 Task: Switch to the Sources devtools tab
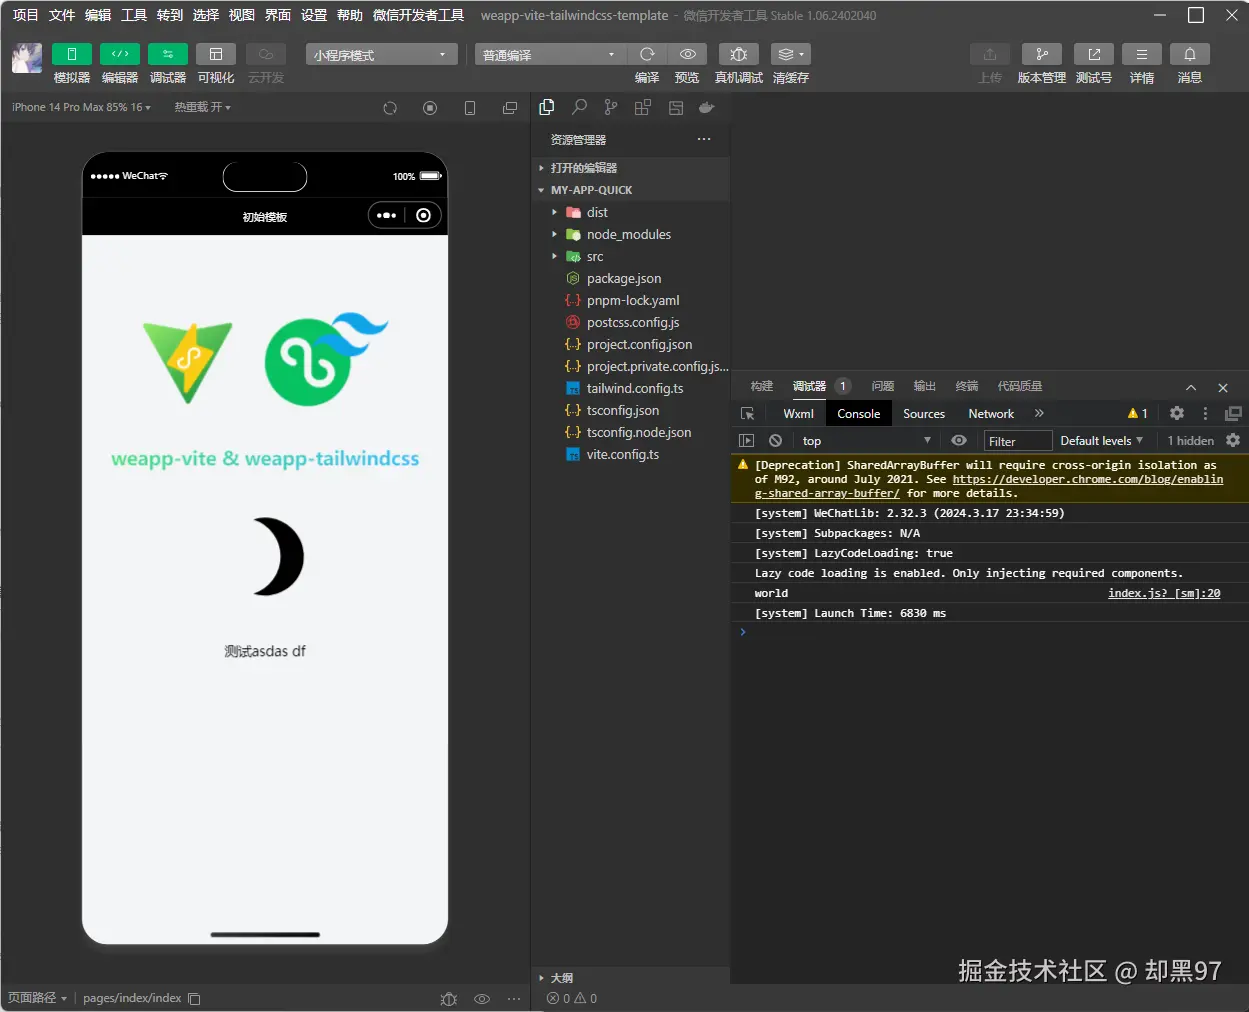(x=924, y=413)
